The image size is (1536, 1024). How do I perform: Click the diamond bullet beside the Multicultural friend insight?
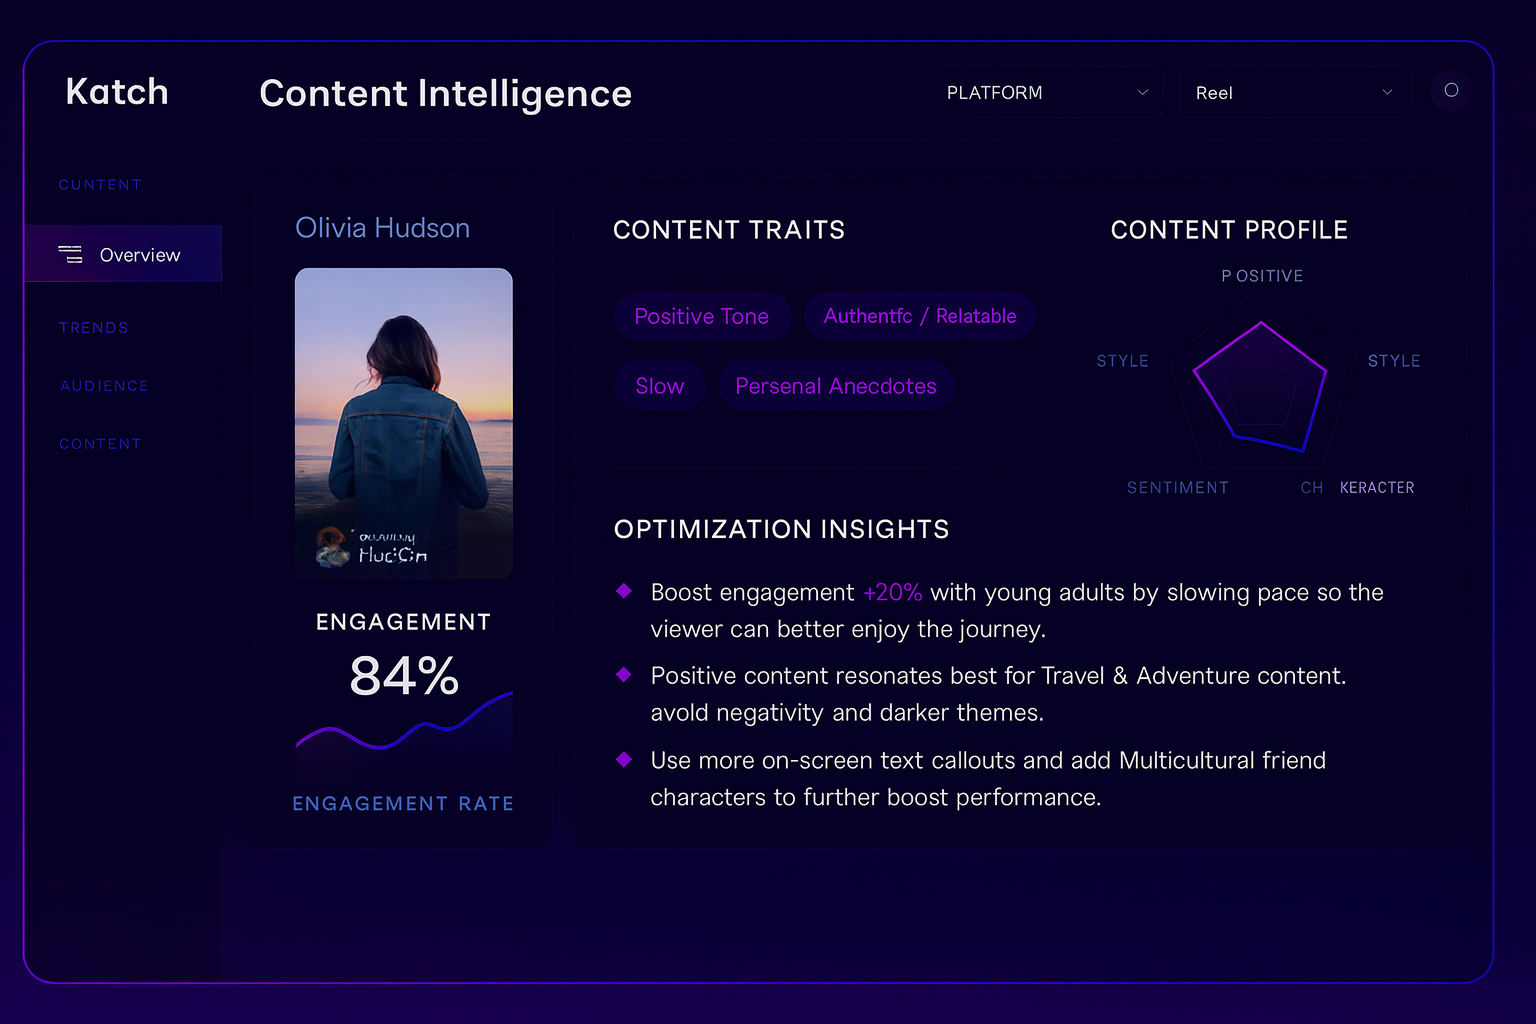pyautogui.click(x=625, y=760)
